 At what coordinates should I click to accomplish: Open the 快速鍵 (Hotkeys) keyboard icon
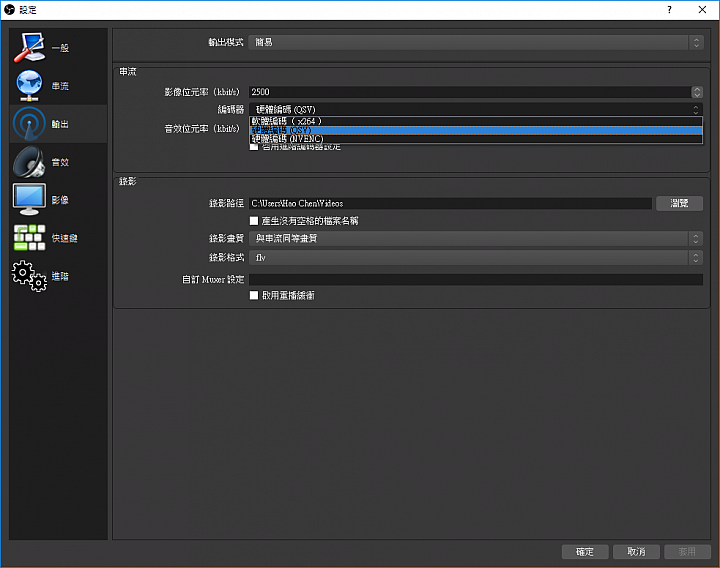[x=29, y=238]
